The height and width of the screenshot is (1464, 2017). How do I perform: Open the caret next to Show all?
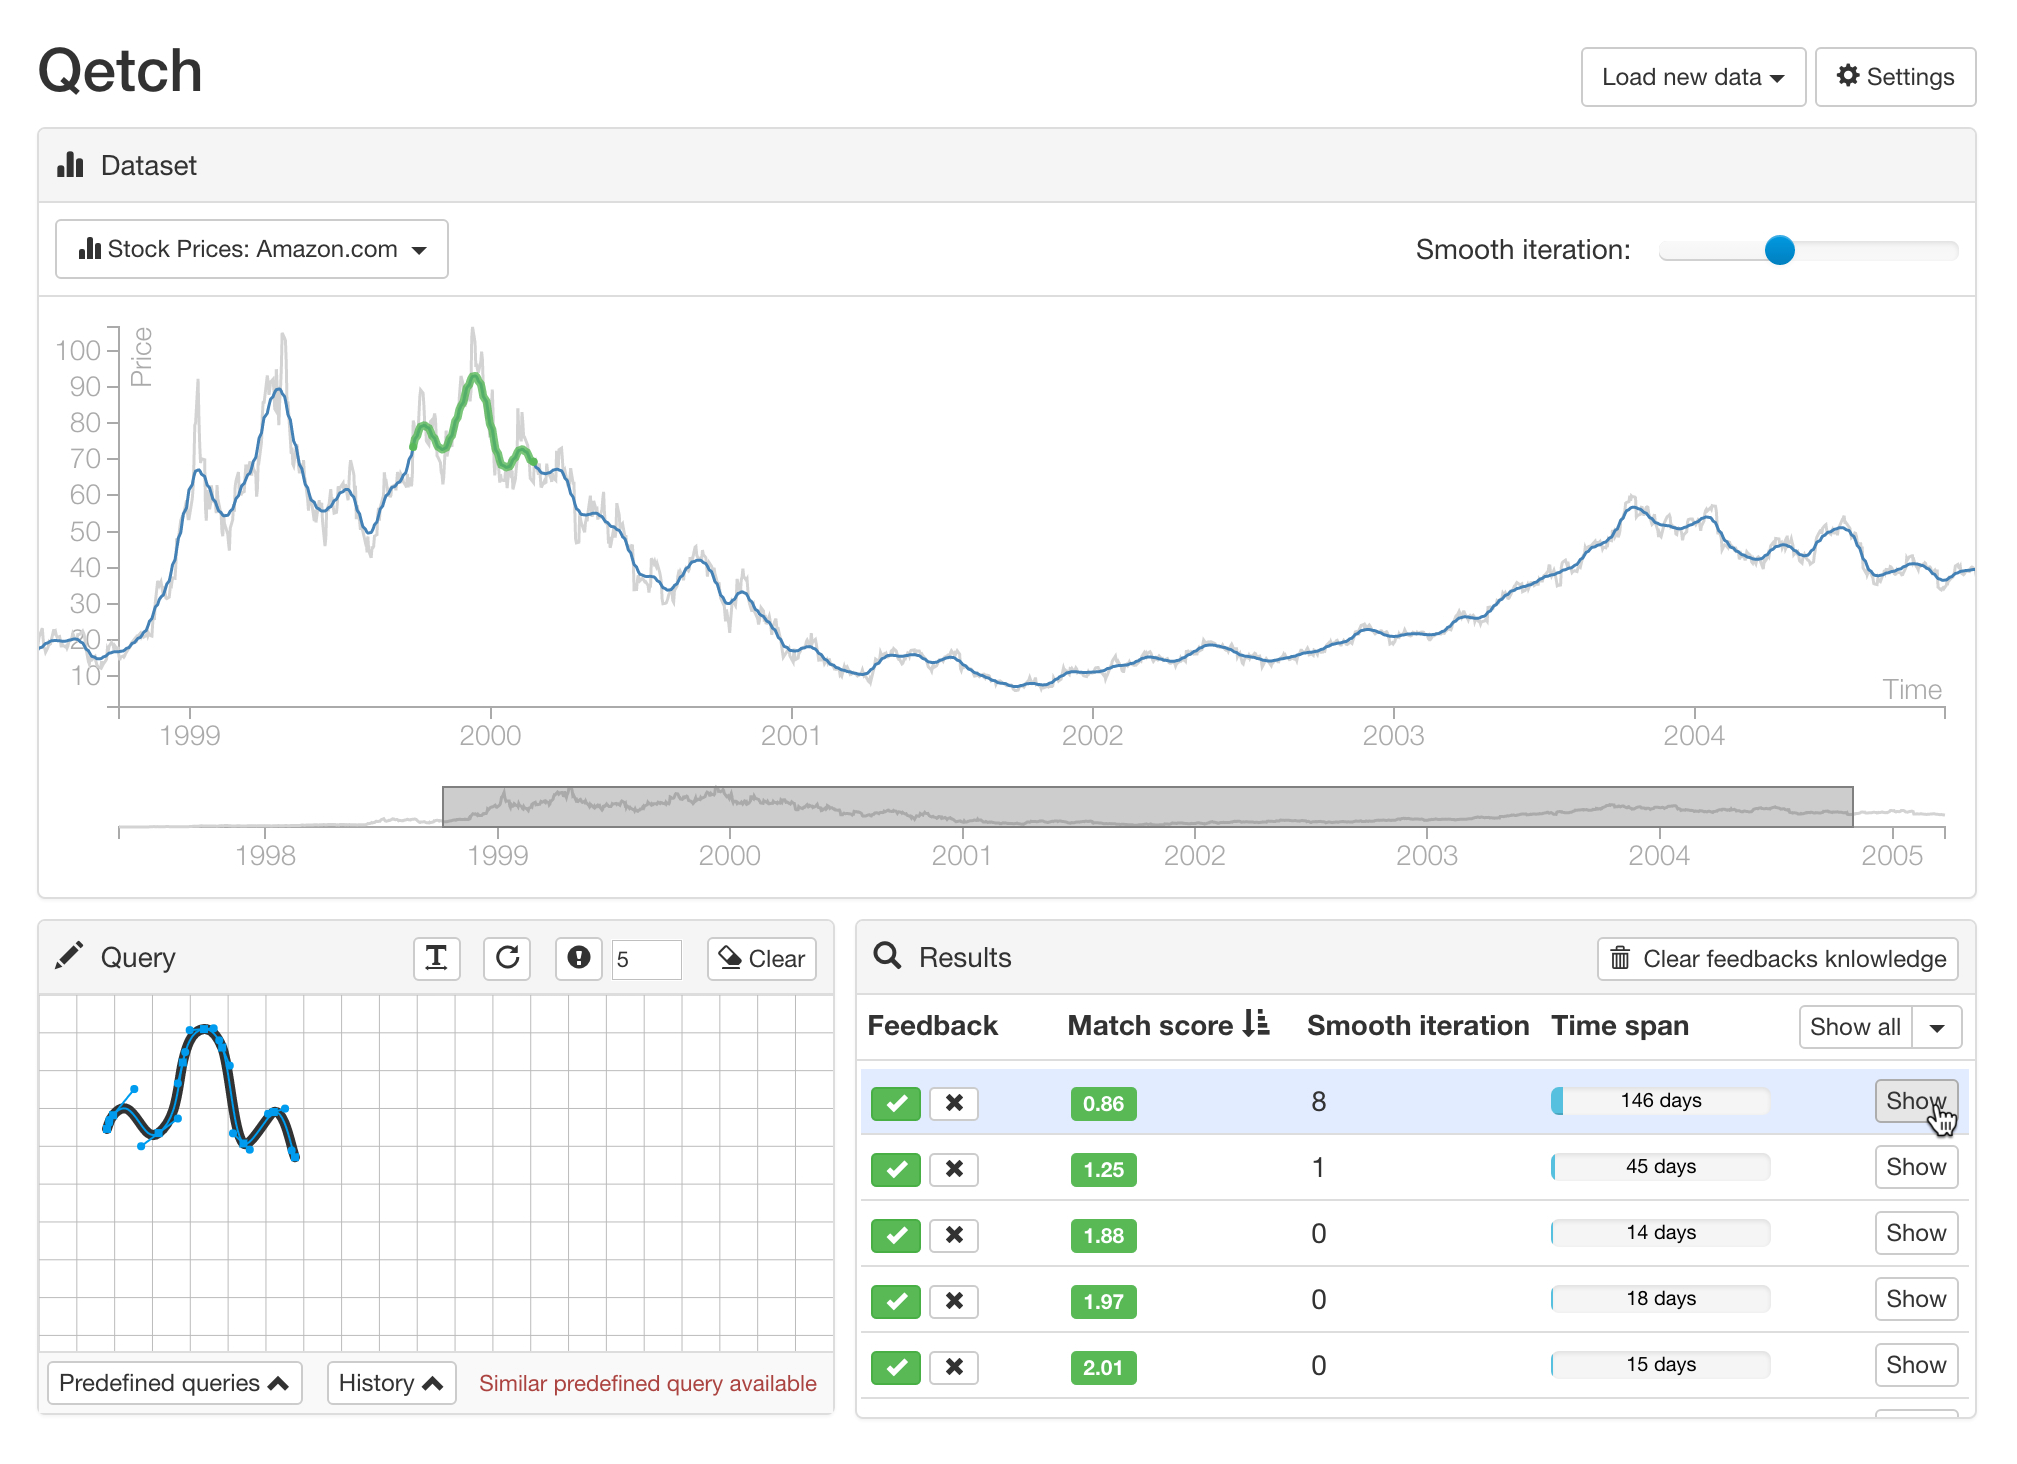tap(1937, 1027)
